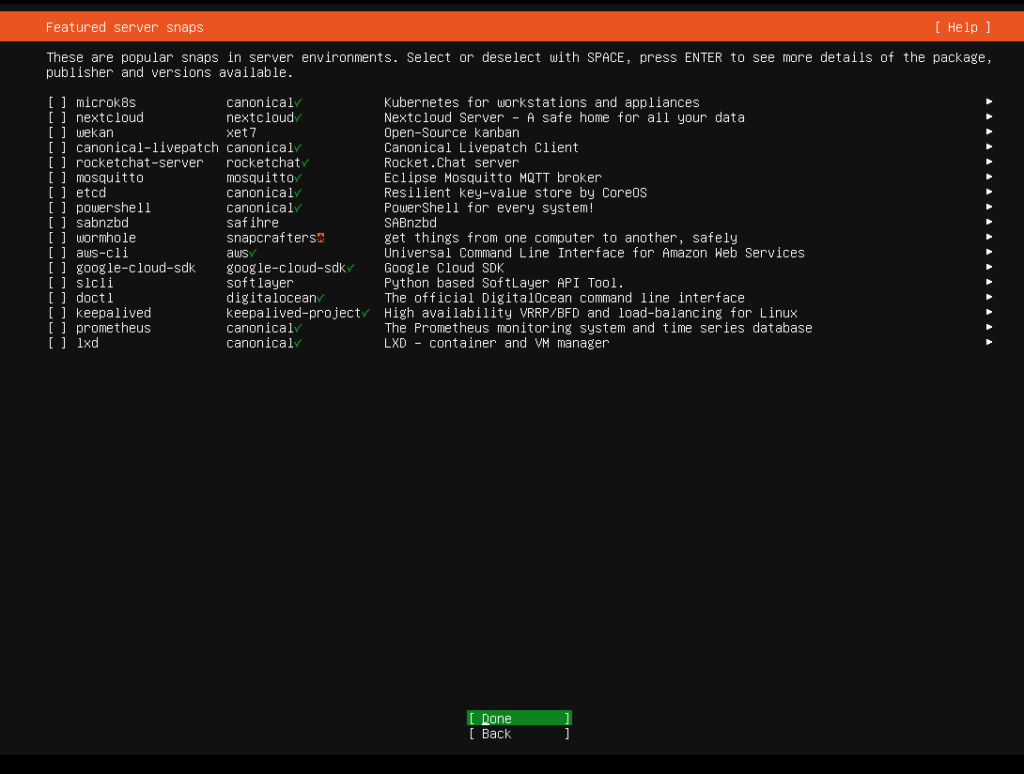The image size is (1024, 774).
Task: Expand the wekan row details arrow
Action: [988, 133]
